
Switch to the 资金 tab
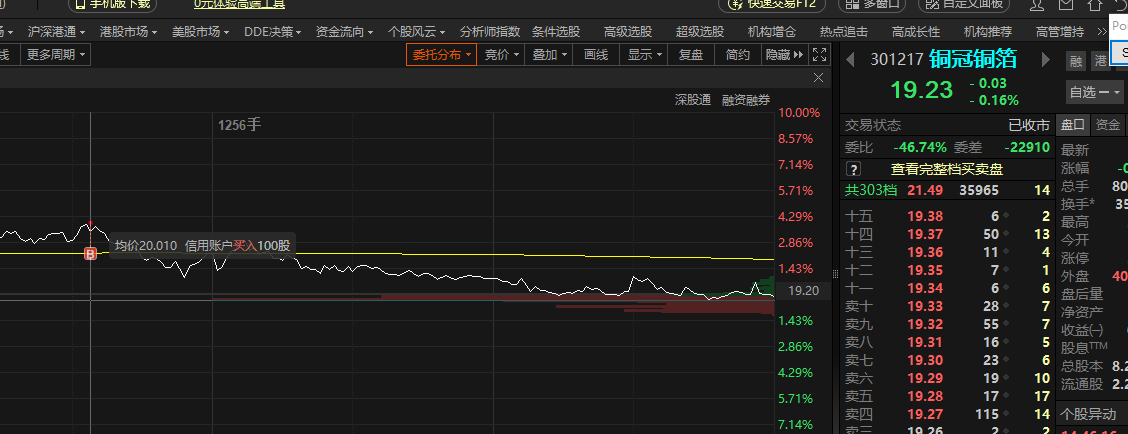[1108, 125]
